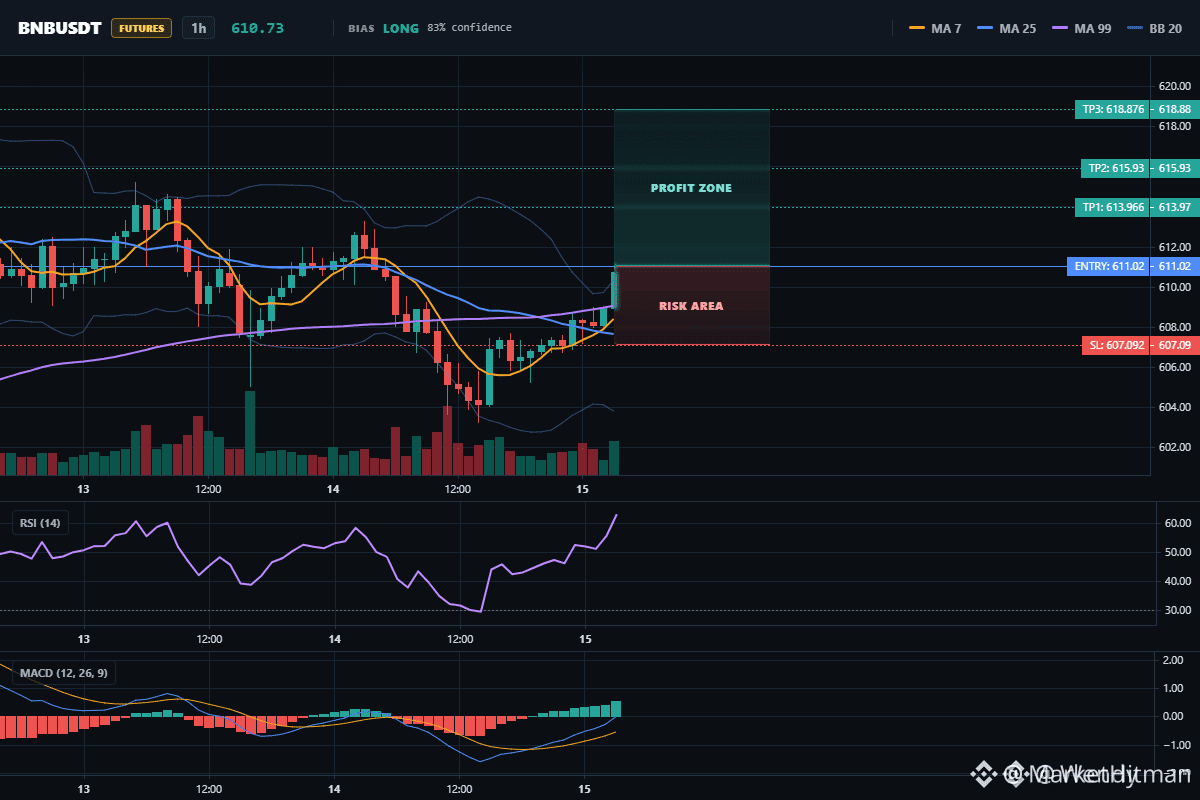Click the LONG bias label
The image size is (1200, 800).
(x=401, y=28)
